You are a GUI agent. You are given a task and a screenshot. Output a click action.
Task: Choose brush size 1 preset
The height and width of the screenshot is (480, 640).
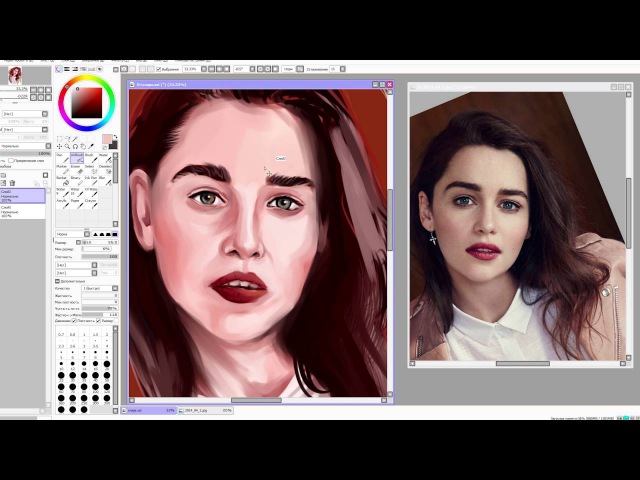coord(84,329)
